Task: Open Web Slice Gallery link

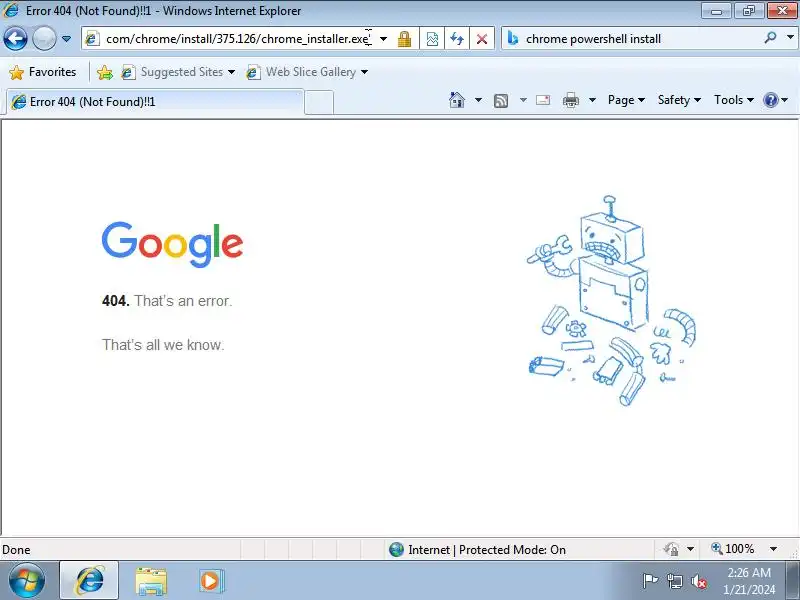Action: pos(302,72)
